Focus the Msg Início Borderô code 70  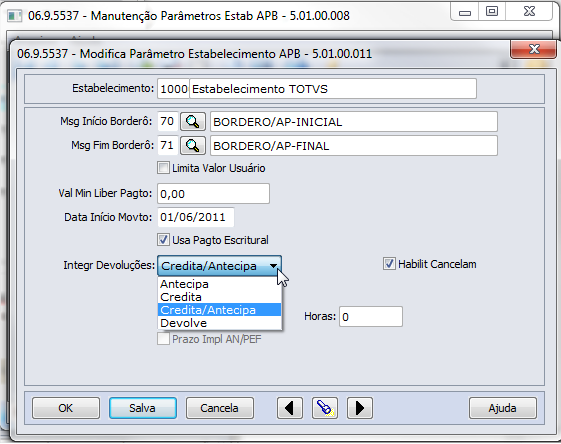tap(167, 121)
